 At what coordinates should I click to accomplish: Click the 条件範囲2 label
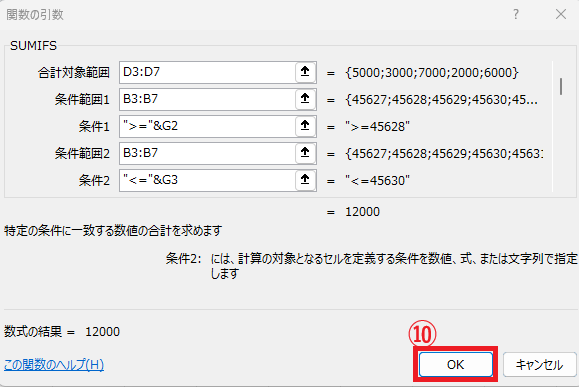pyautogui.click(x=82, y=153)
